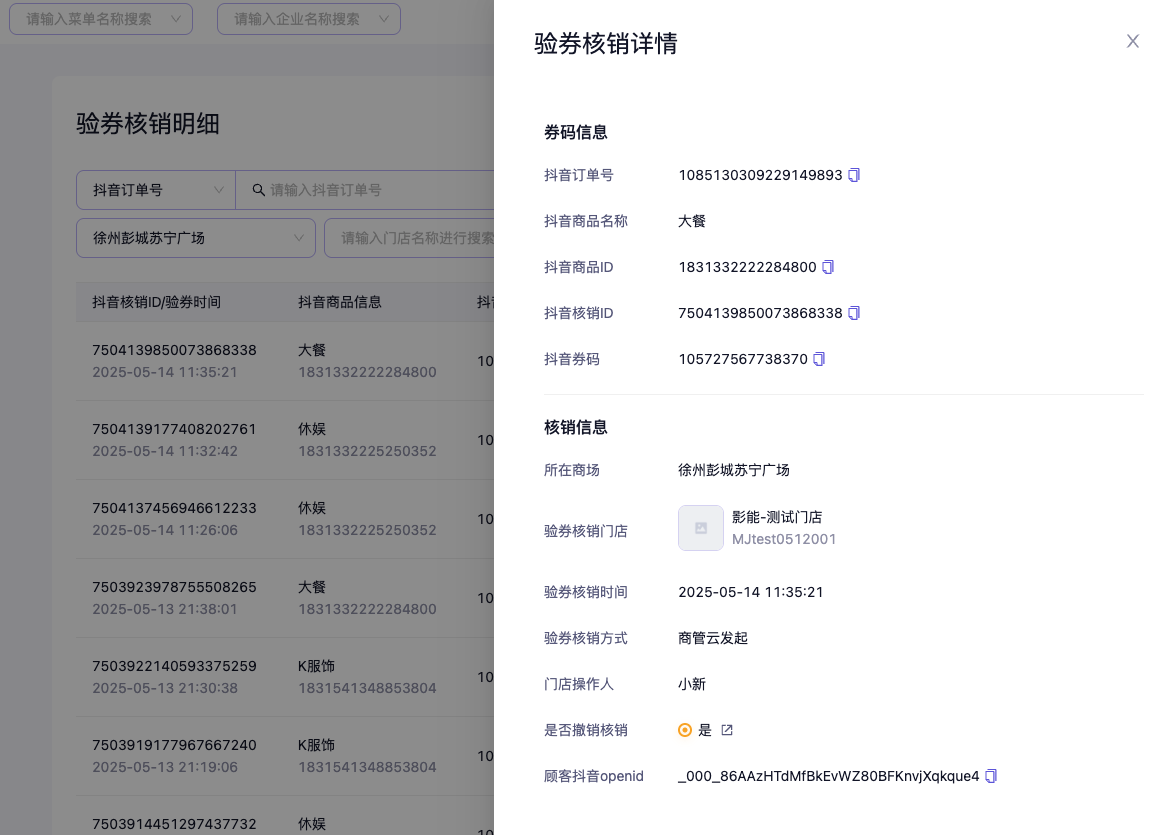Copy the 抖音订单号 value
1163x835 pixels.
point(854,175)
